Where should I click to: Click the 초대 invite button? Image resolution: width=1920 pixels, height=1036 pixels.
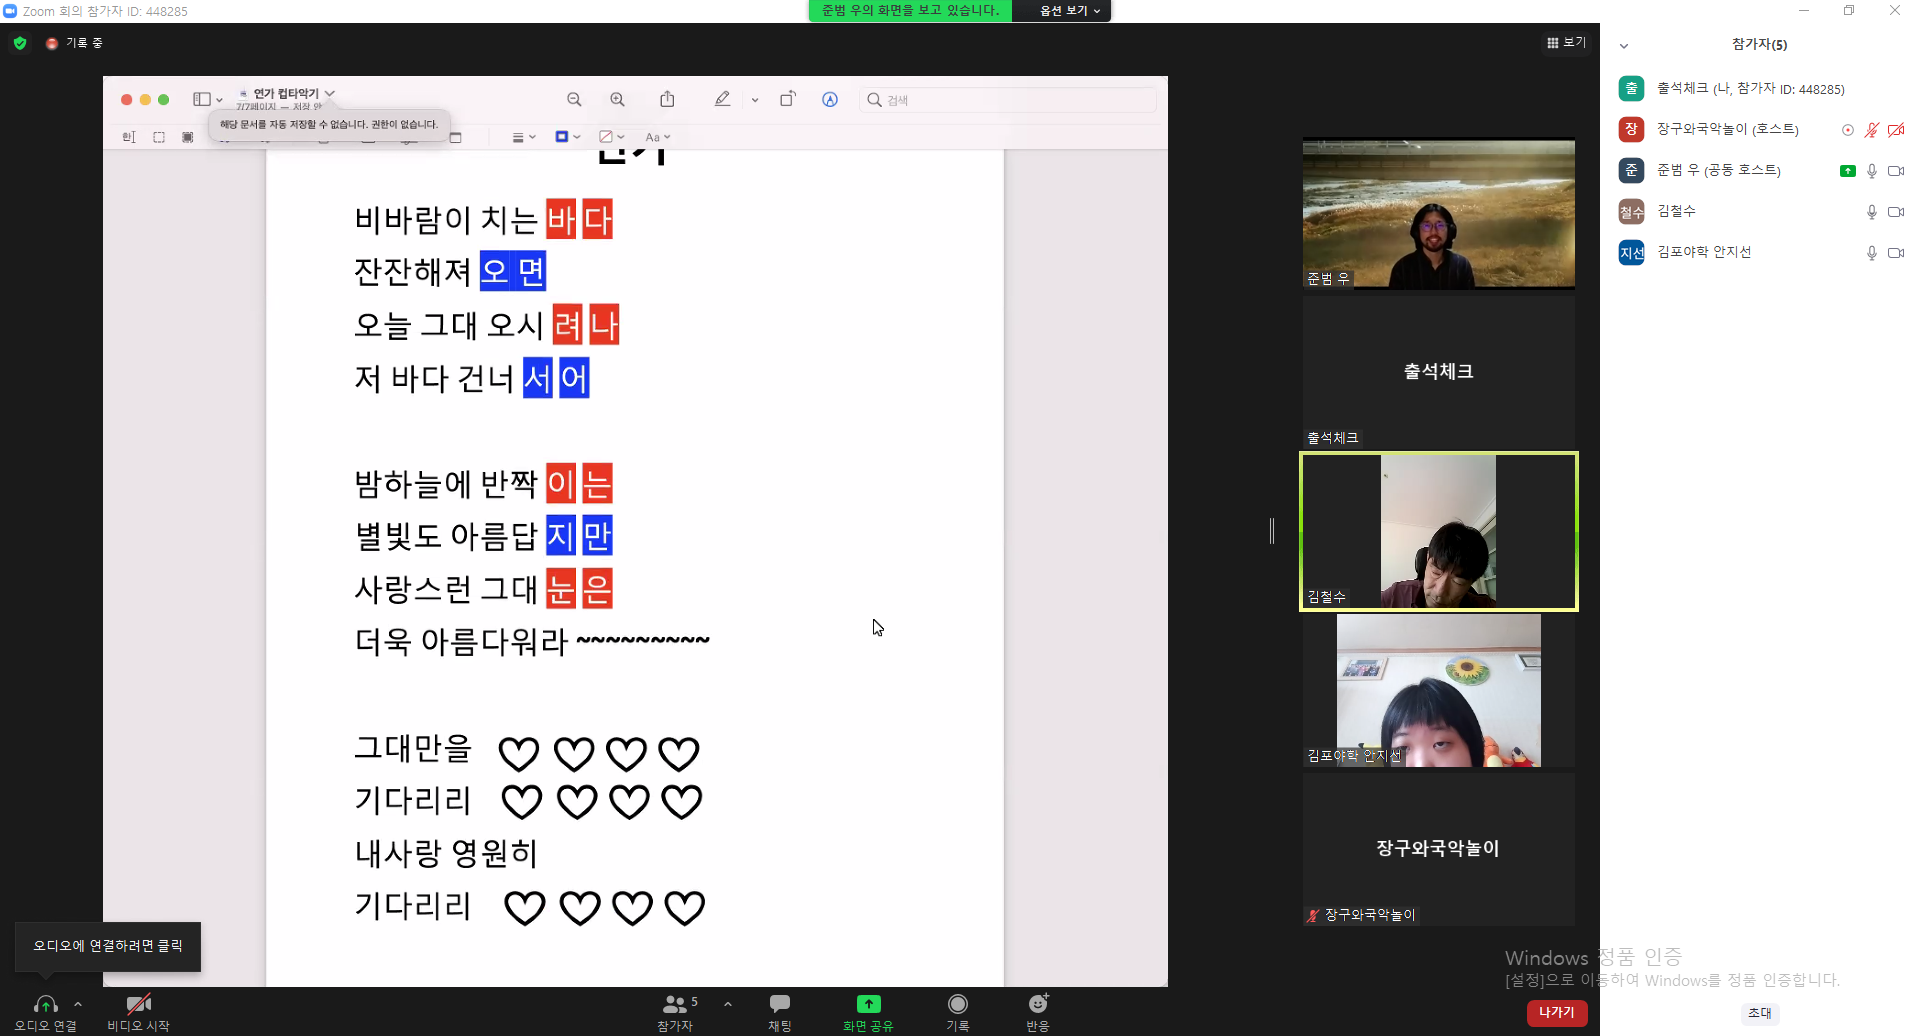1760,1013
